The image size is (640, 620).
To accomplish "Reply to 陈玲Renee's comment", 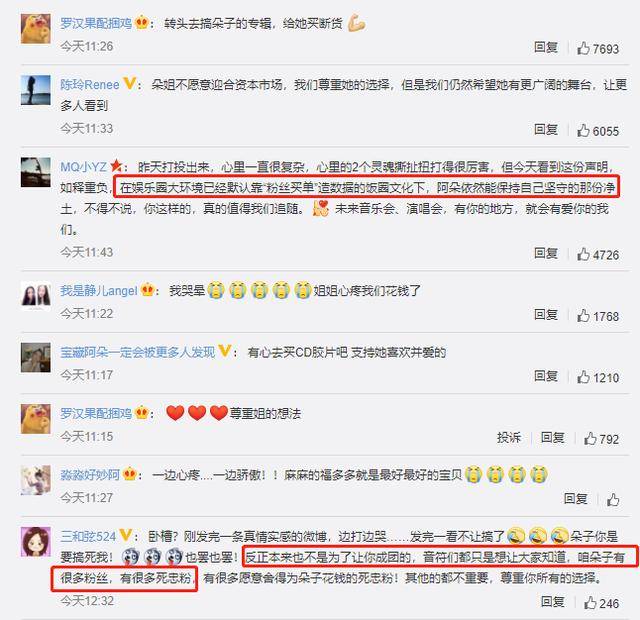I will pos(546,130).
